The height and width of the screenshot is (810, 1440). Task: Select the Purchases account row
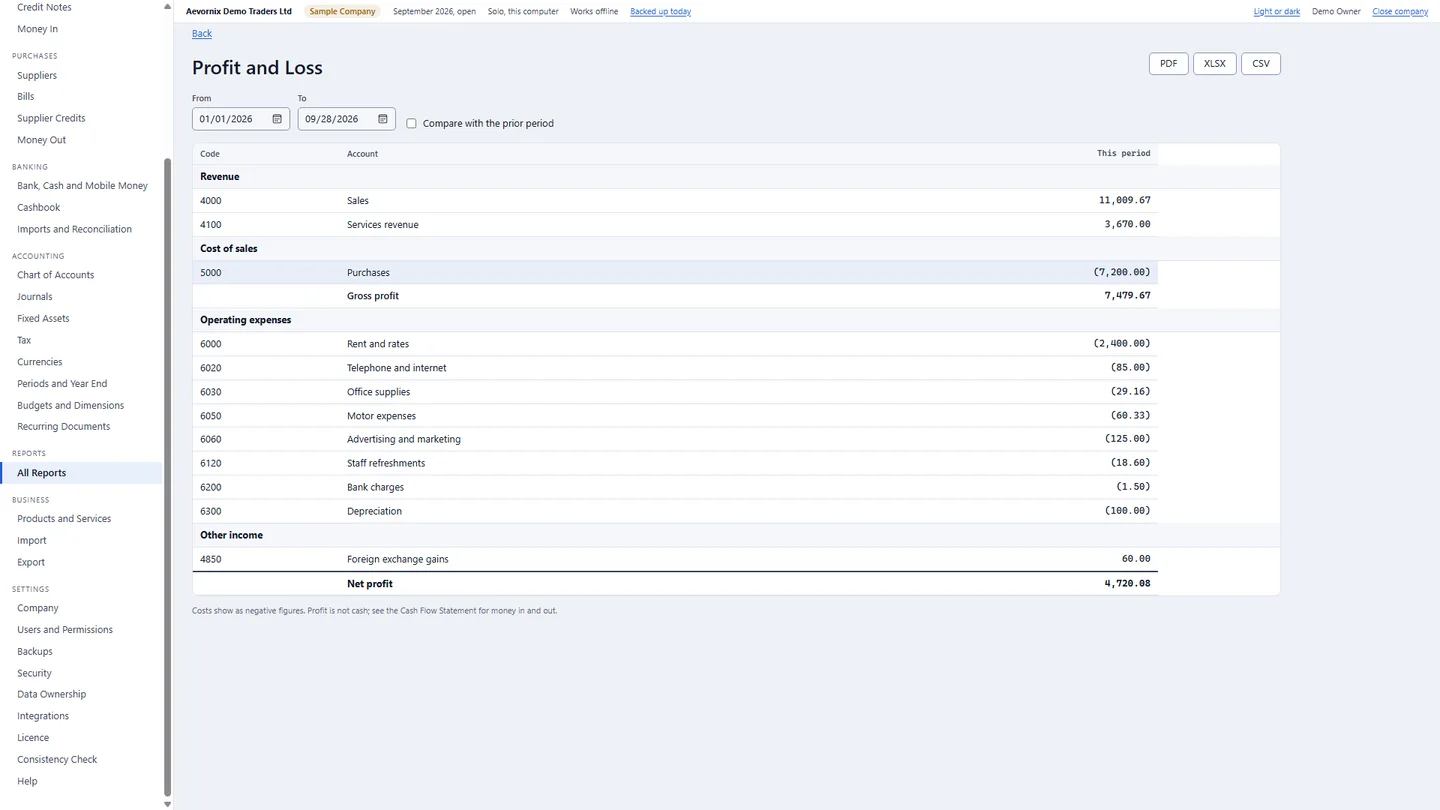[675, 272]
